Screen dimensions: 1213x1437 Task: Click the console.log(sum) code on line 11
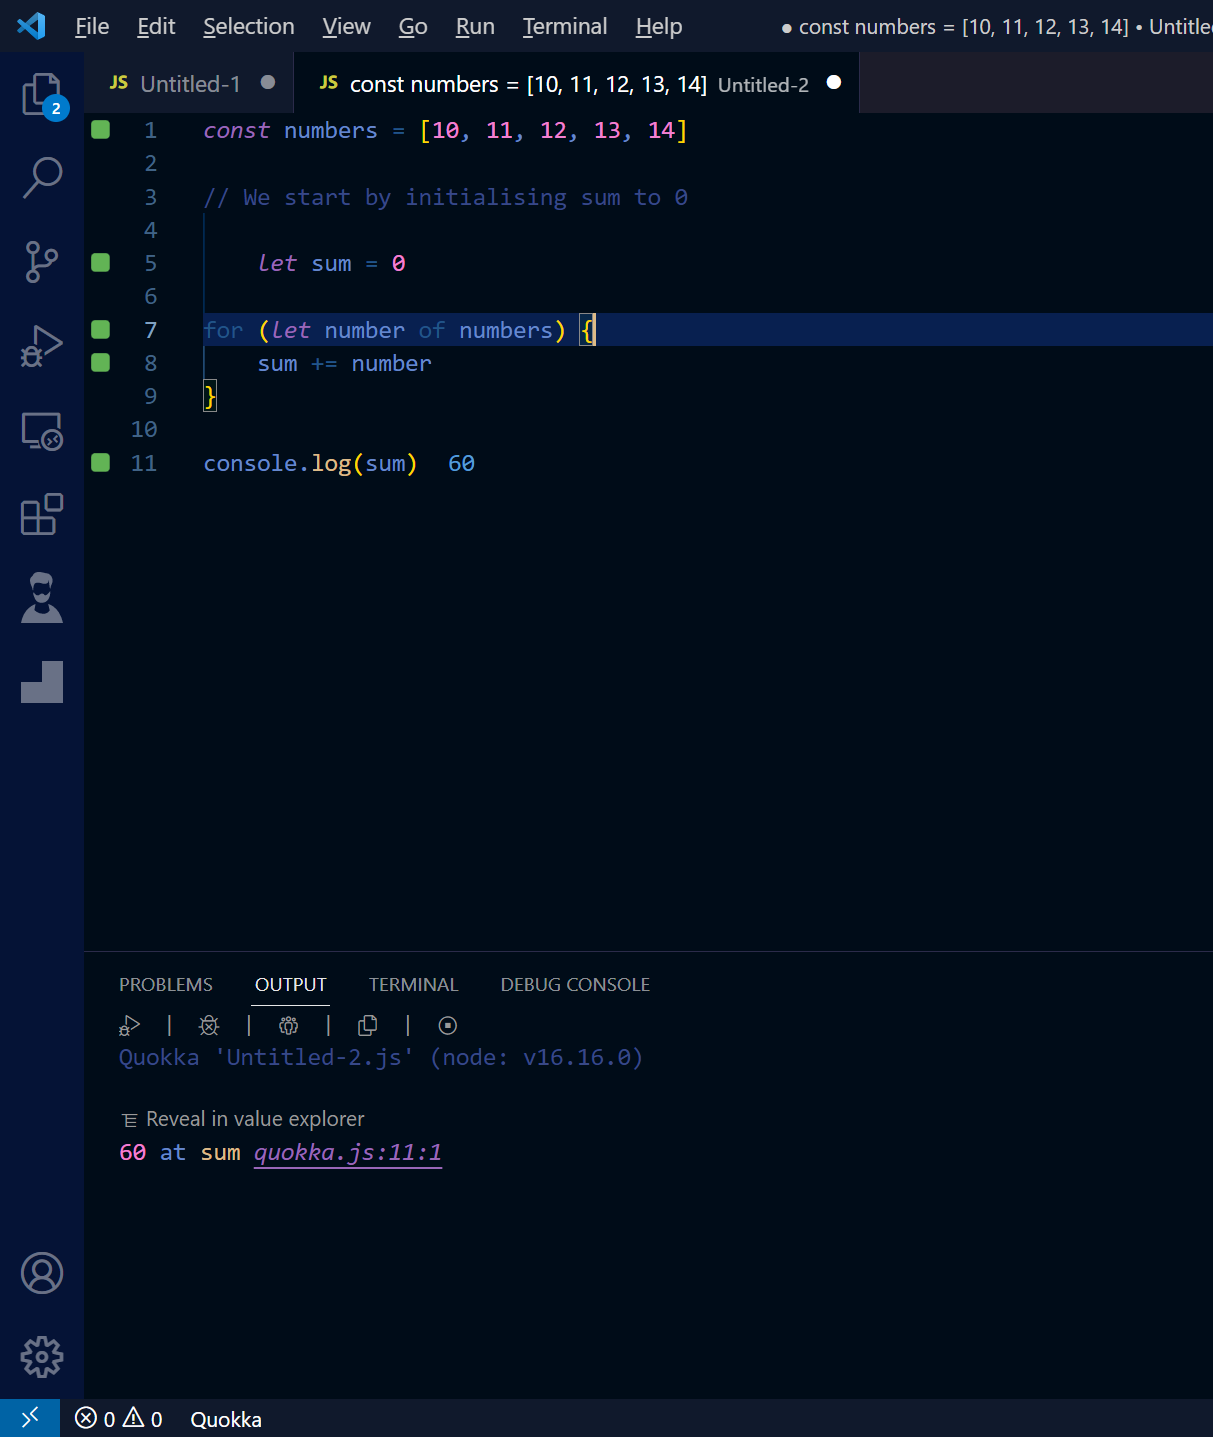(311, 463)
